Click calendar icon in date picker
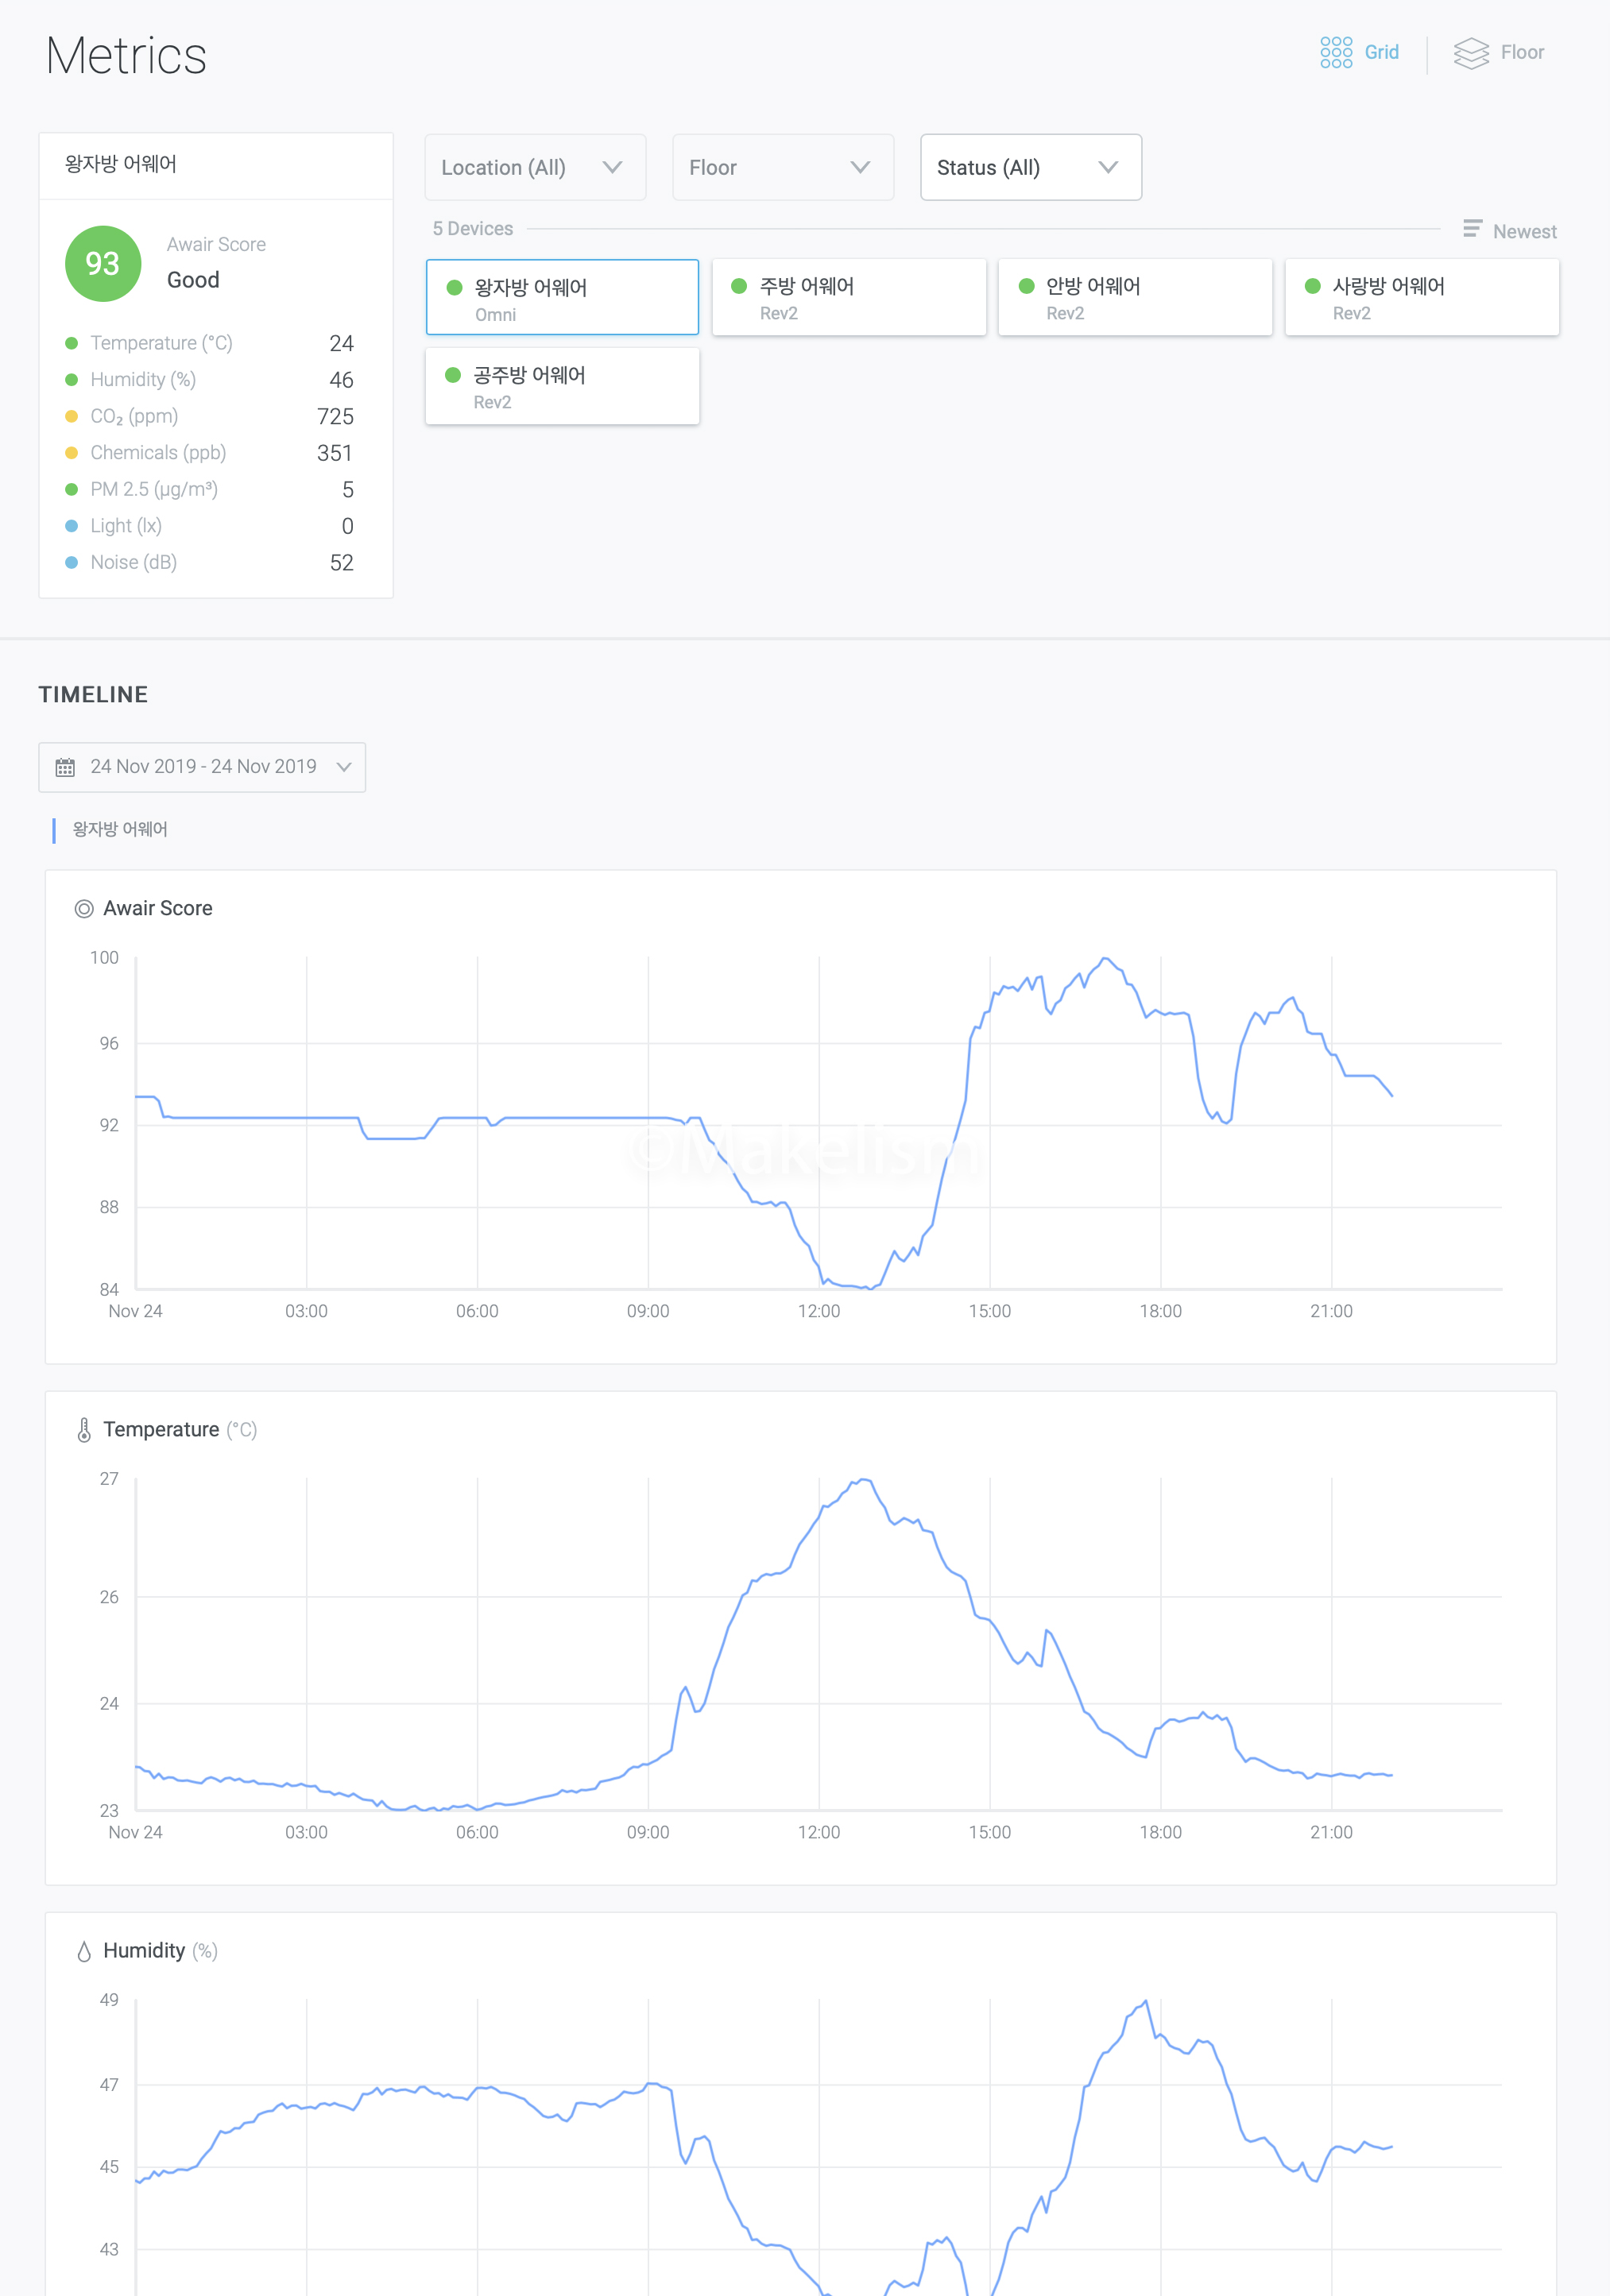 tap(65, 767)
